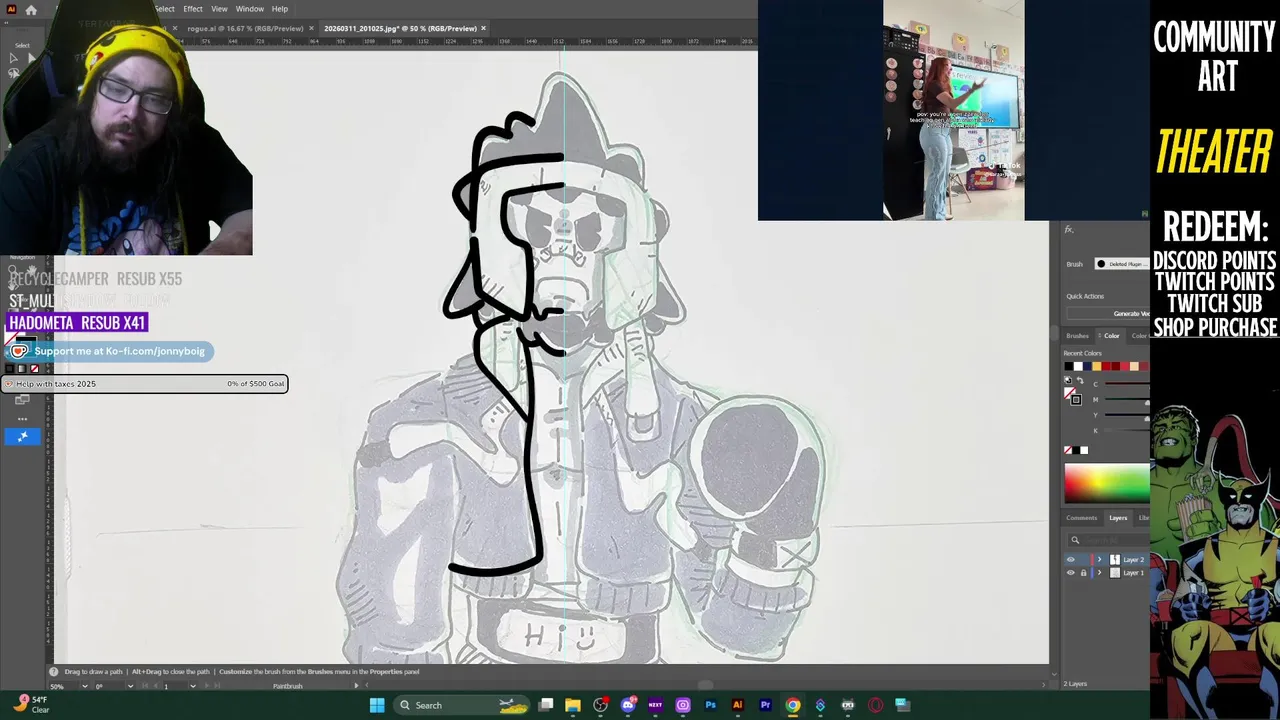Viewport: 1280px width, 720px height.
Task: Click the Ko-fi support link banner
Action: click(109, 351)
